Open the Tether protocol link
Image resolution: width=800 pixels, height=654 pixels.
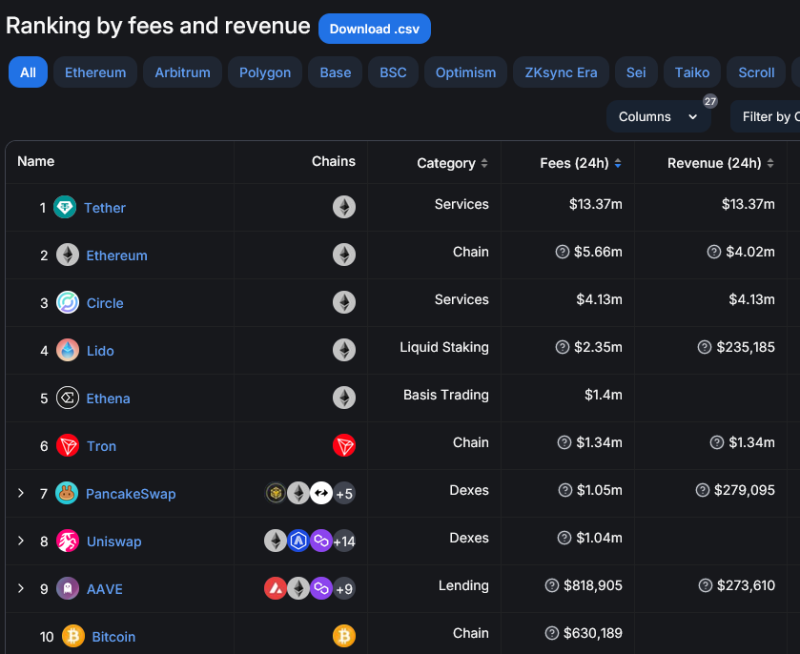coord(105,208)
